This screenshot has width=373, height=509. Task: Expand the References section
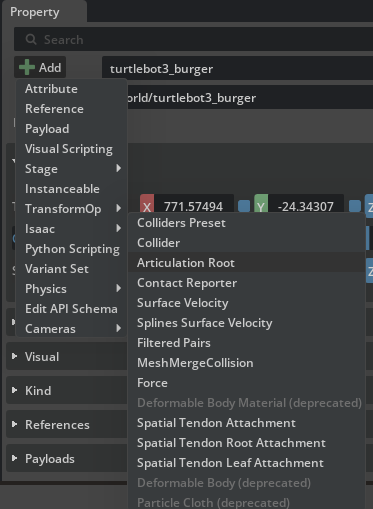coord(14,424)
